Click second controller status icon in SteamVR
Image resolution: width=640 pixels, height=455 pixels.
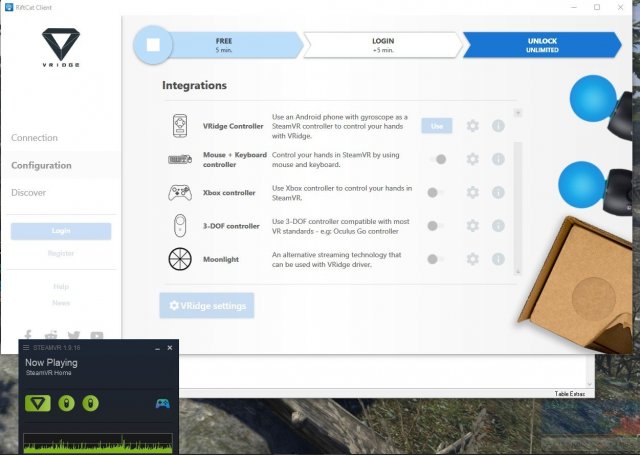click(91, 403)
